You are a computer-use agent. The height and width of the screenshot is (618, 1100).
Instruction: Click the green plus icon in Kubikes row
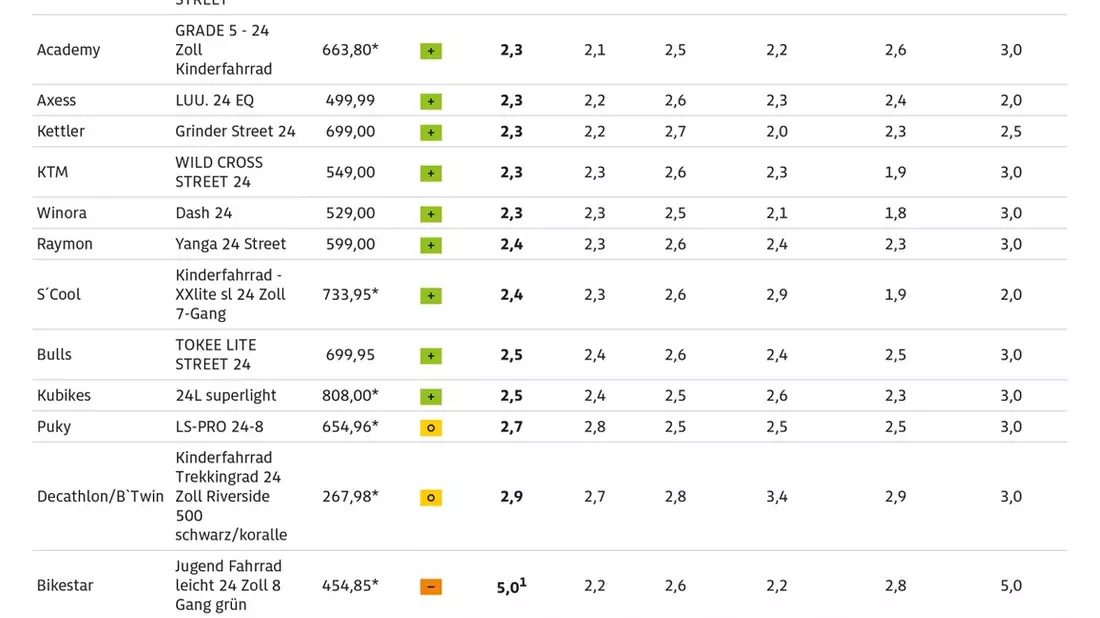pos(431,396)
